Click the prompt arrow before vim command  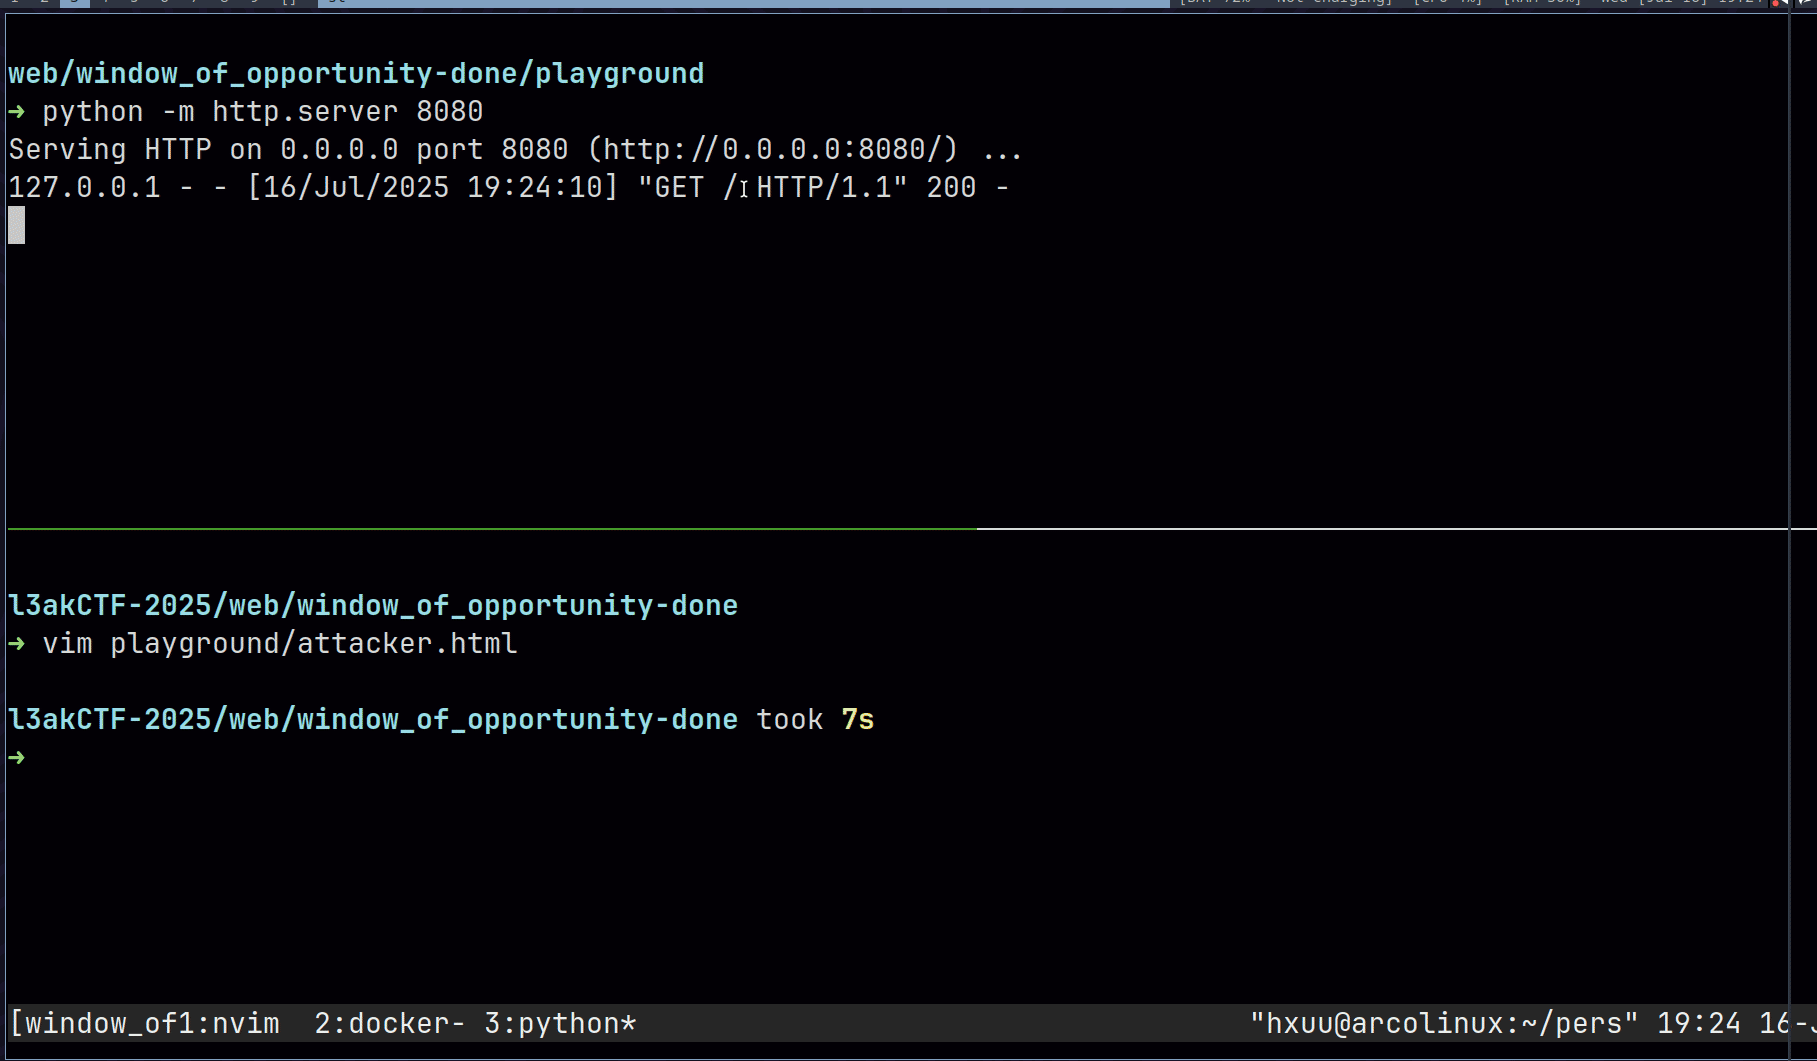point(17,643)
